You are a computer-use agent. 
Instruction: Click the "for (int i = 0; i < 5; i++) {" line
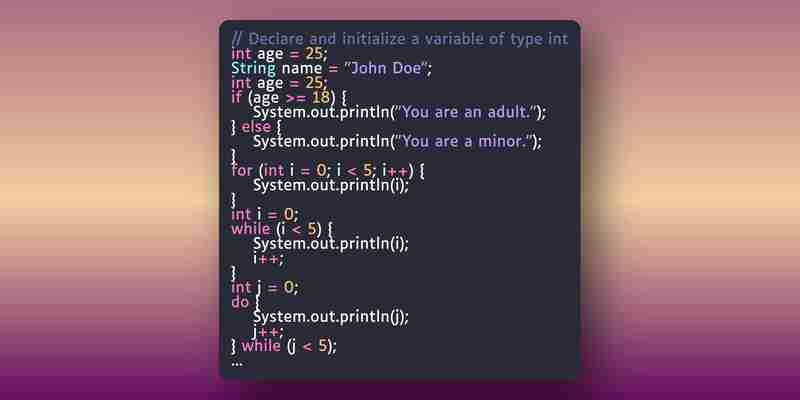click(328, 170)
